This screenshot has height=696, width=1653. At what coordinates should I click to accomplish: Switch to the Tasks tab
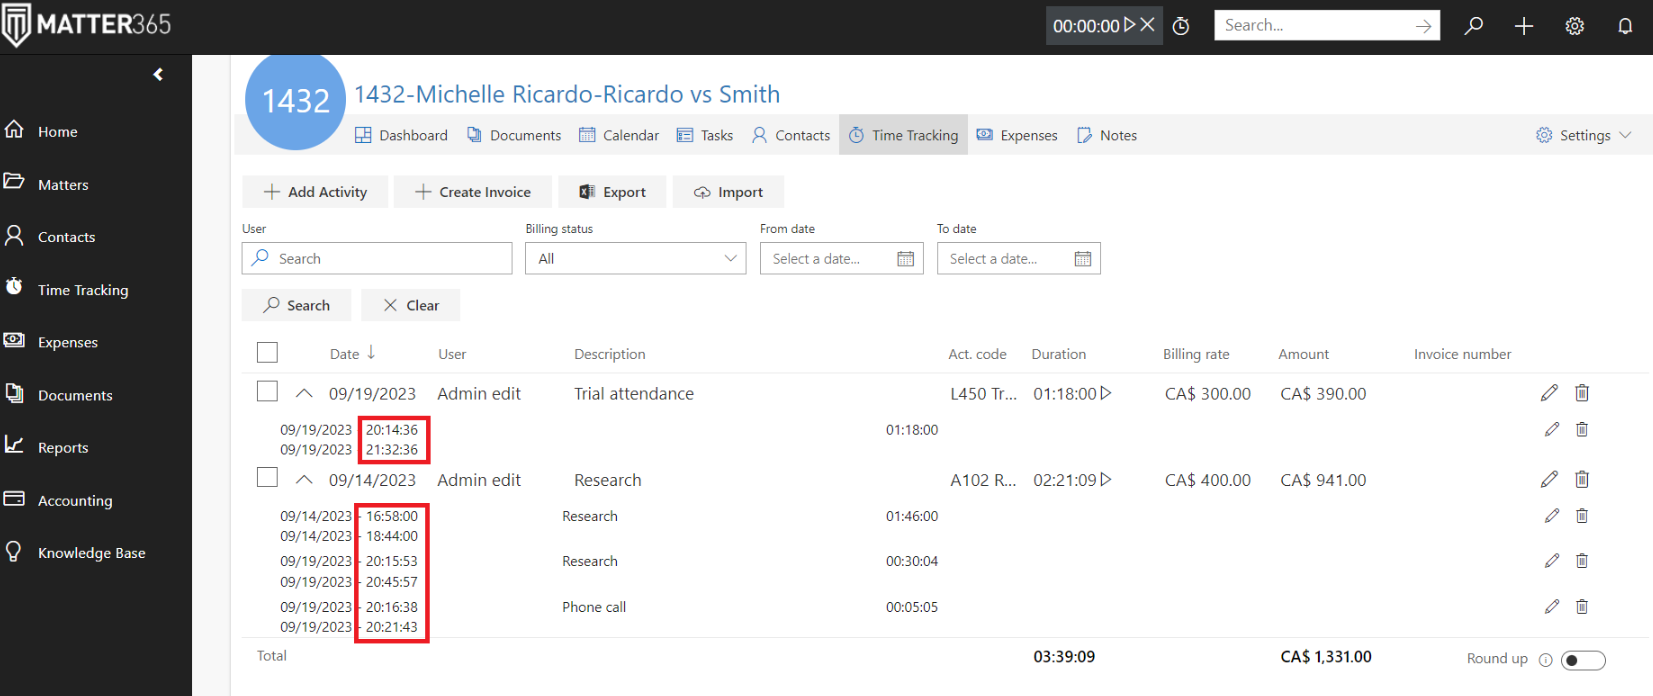pyautogui.click(x=705, y=135)
